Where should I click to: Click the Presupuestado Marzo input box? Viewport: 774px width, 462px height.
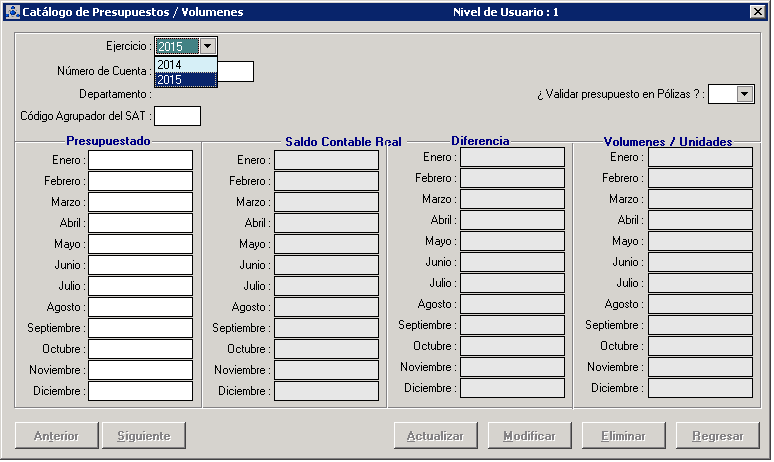click(140, 202)
